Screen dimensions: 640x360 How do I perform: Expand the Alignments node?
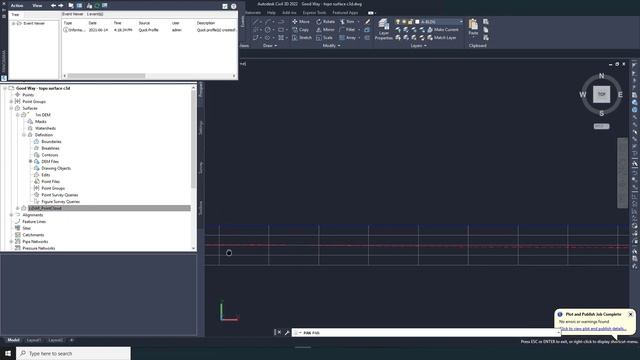[x=11, y=215]
